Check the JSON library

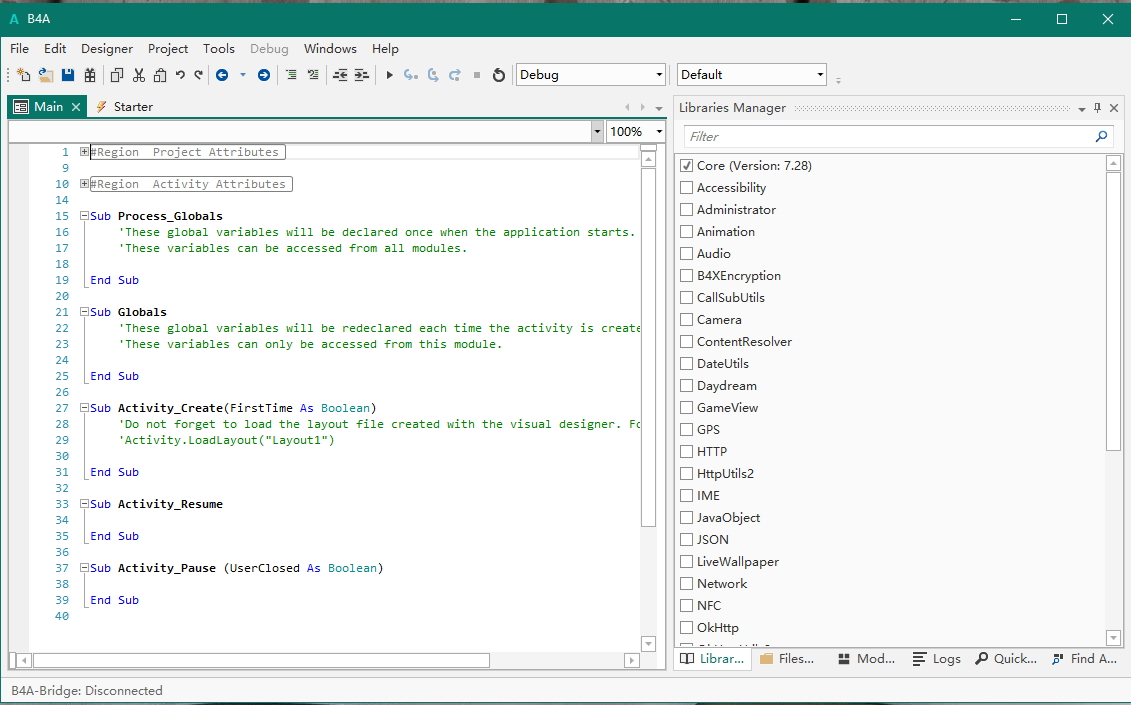point(687,540)
